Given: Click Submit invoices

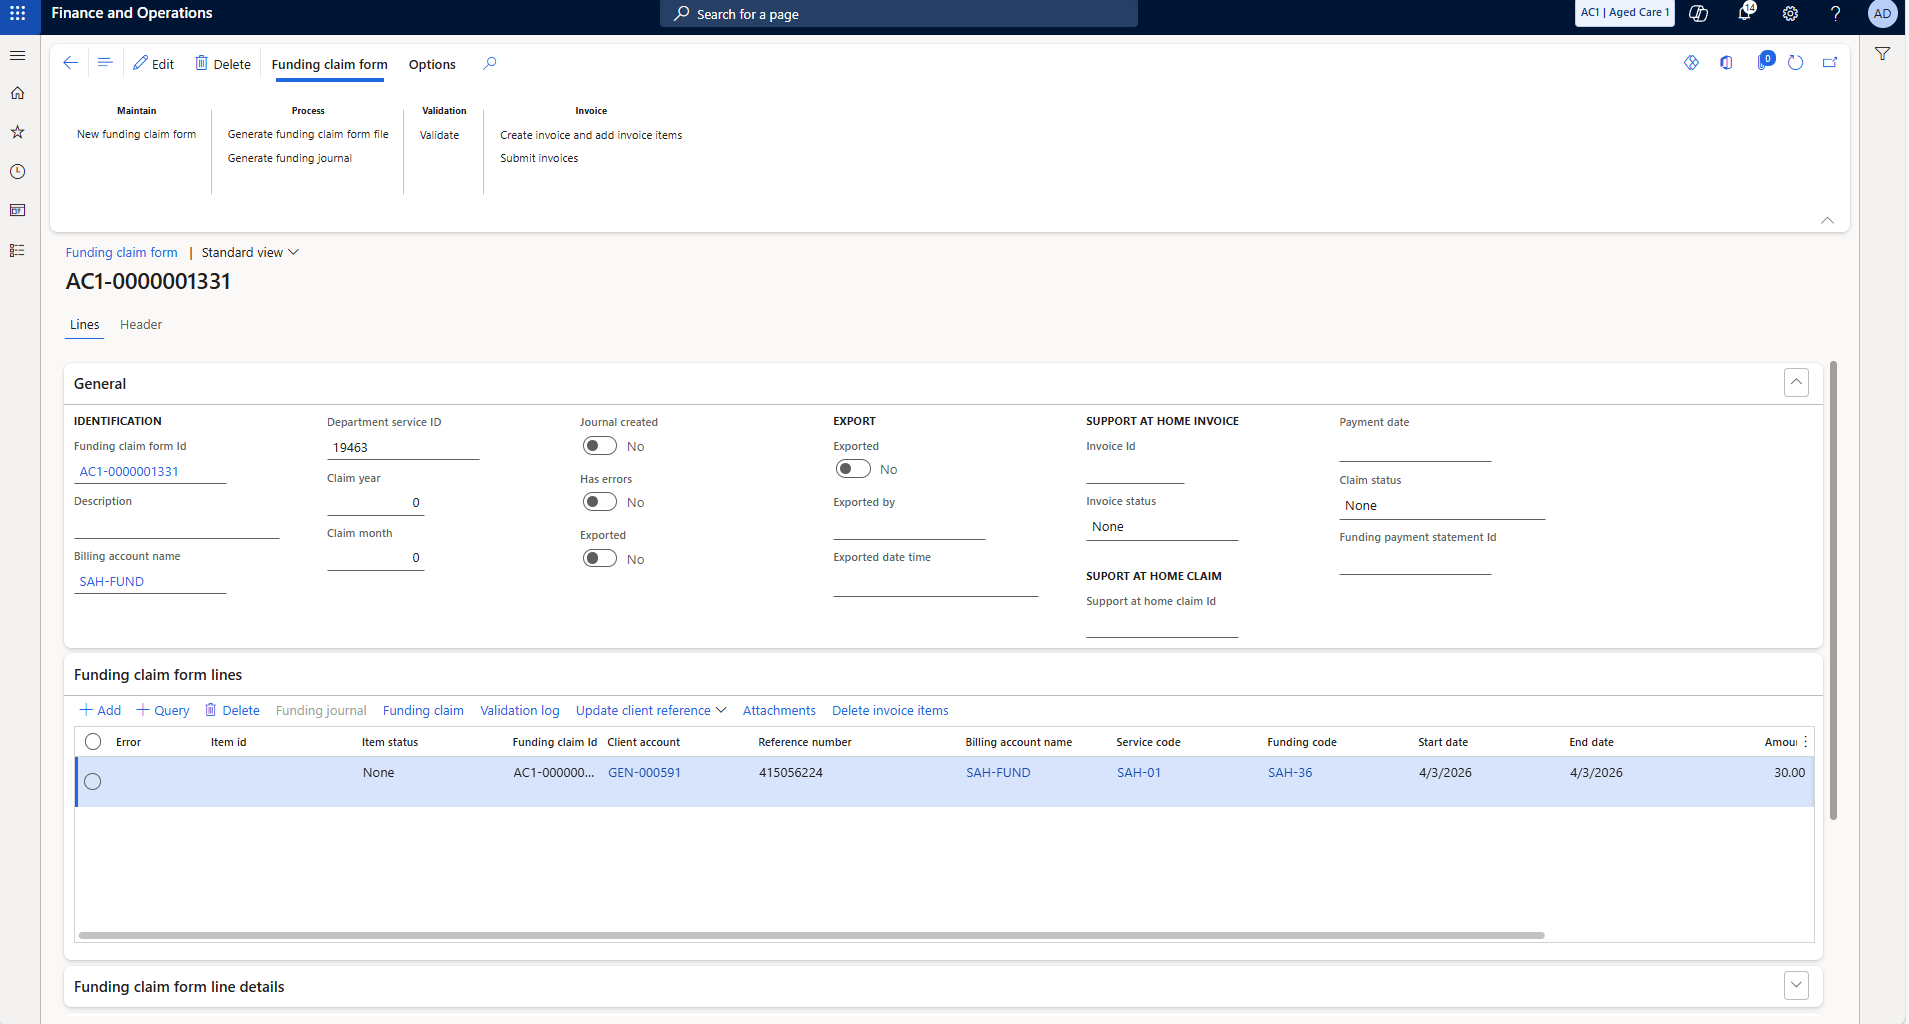Looking at the screenshot, I should [x=539, y=158].
